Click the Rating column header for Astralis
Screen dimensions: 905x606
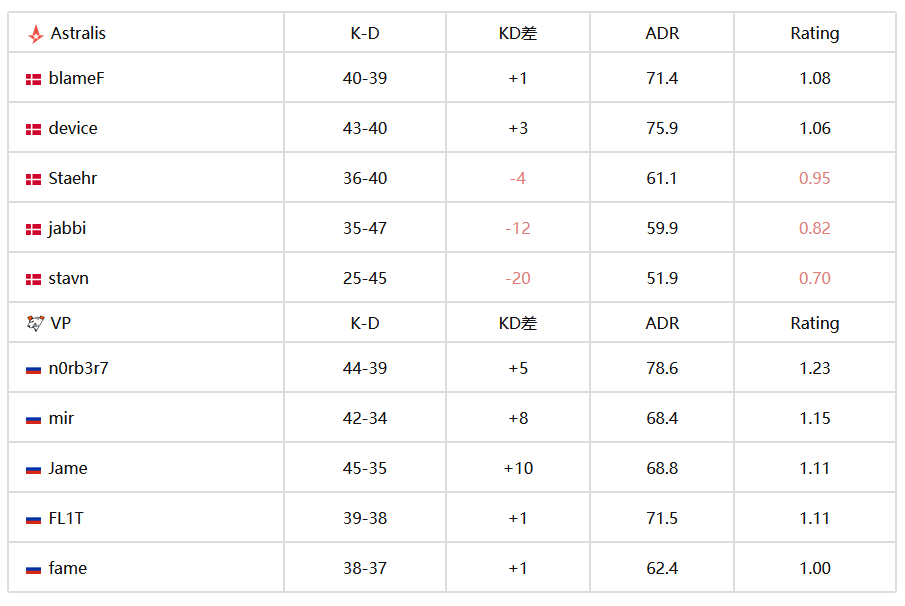pyautogui.click(x=814, y=33)
